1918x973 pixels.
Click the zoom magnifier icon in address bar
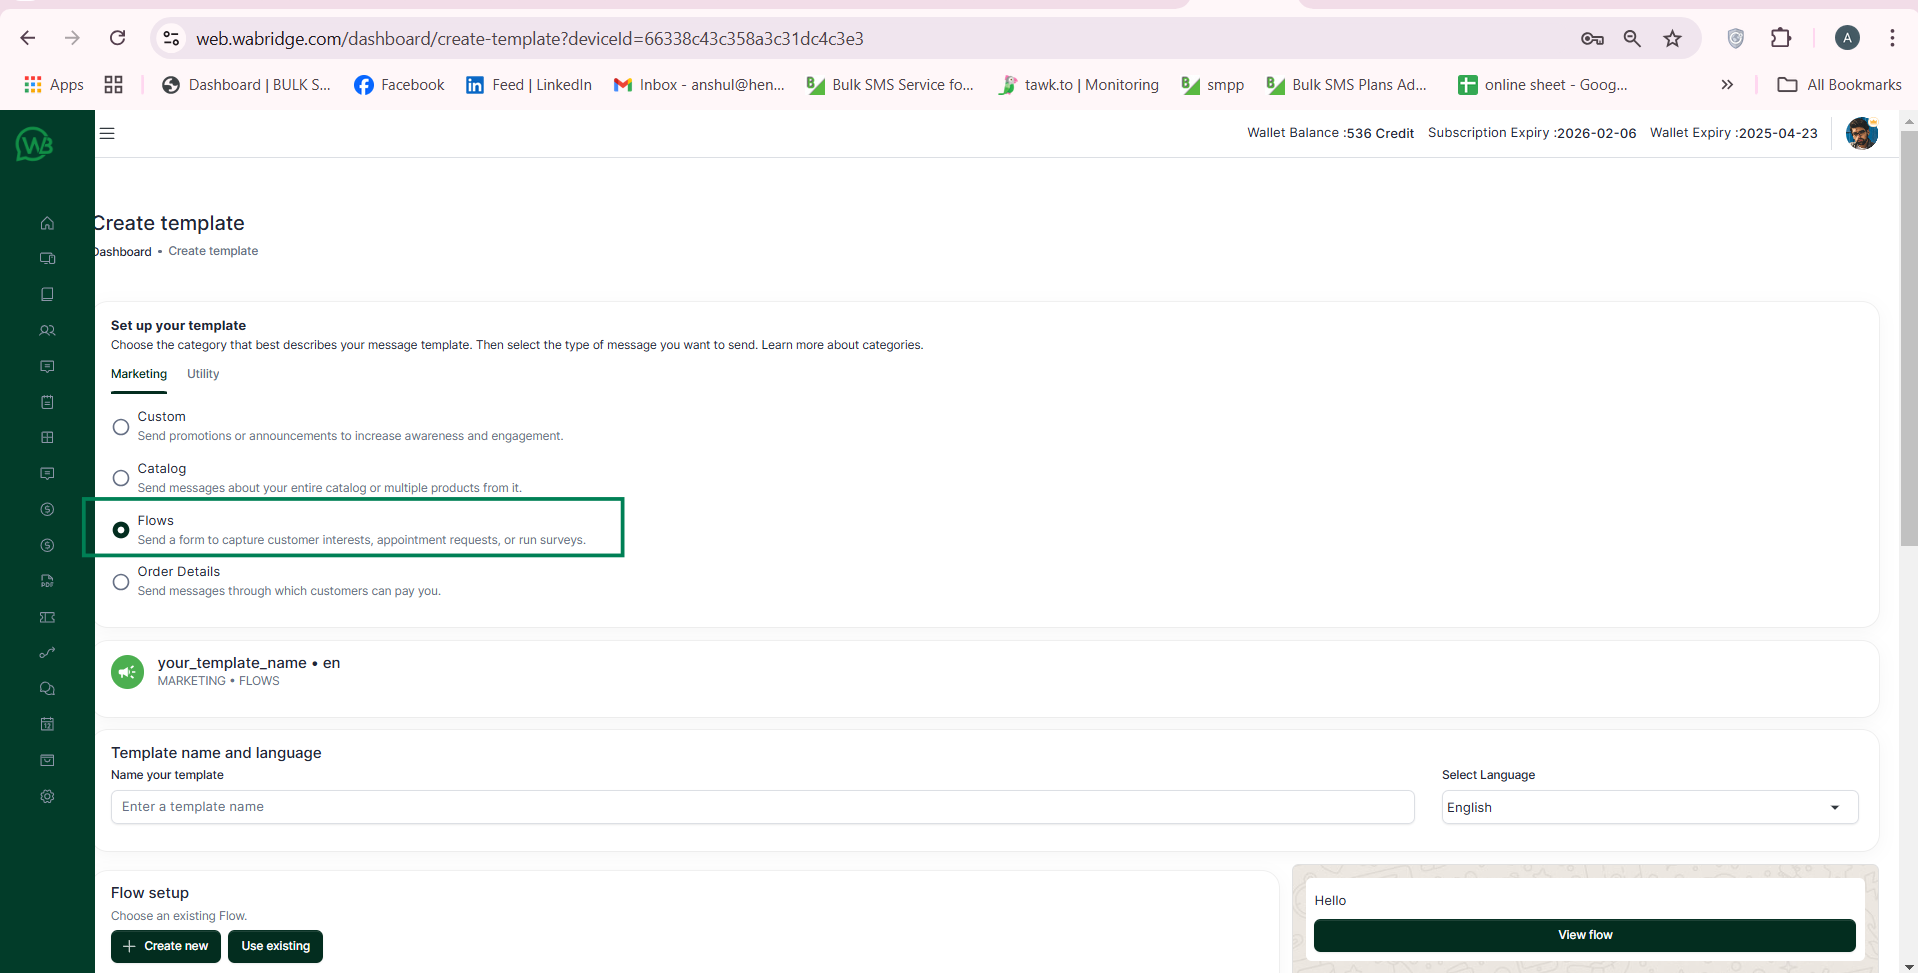click(1632, 38)
